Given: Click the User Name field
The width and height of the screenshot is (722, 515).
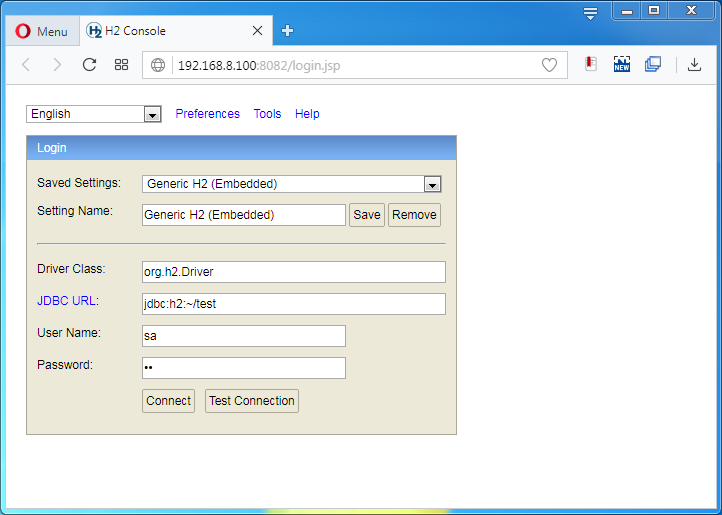Looking at the screenshot, I should 244,336.
